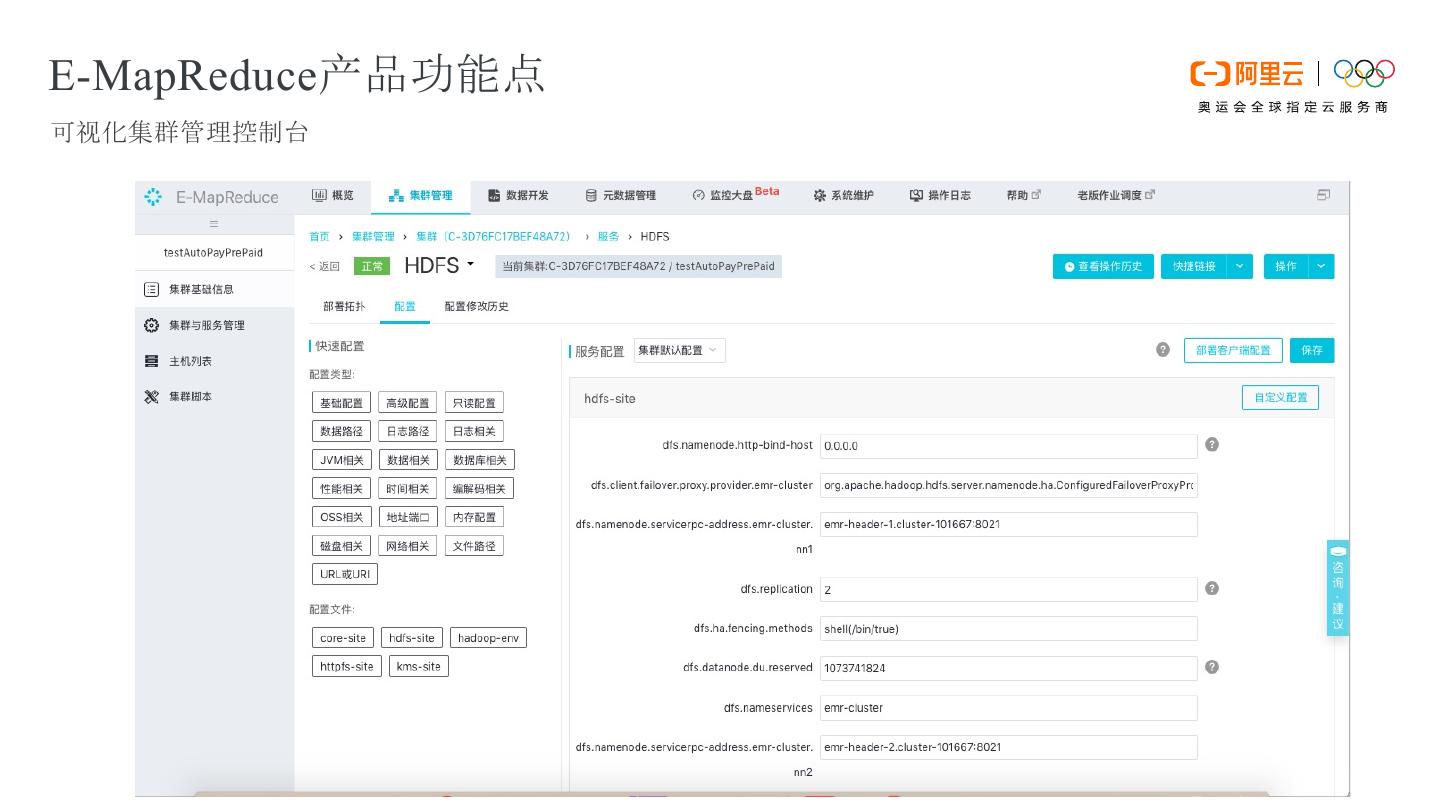1440x810 pixels.
Task: Click help icon beside dfs.replication field
Action: click(x=1212, y=589)
